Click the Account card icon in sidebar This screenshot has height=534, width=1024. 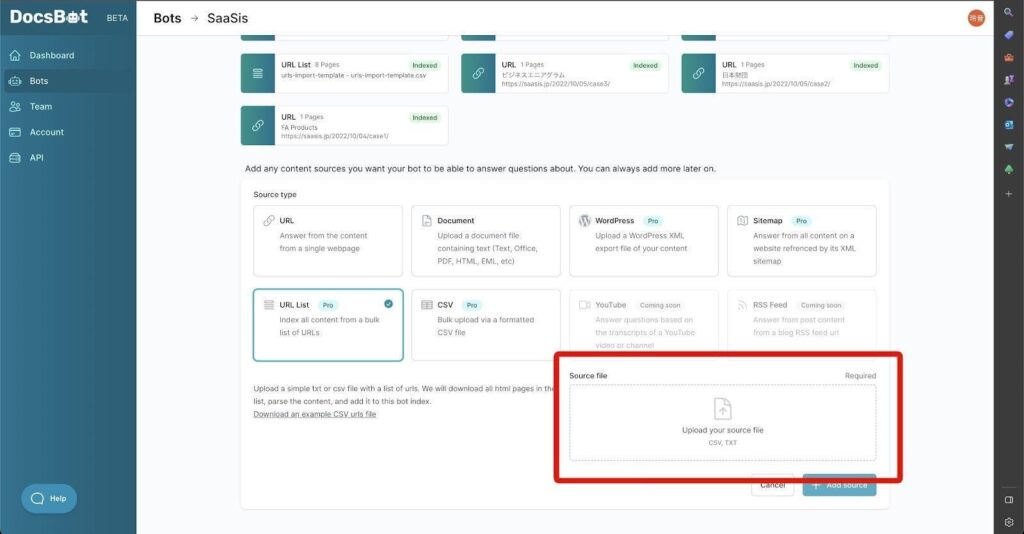pos(15,132)
